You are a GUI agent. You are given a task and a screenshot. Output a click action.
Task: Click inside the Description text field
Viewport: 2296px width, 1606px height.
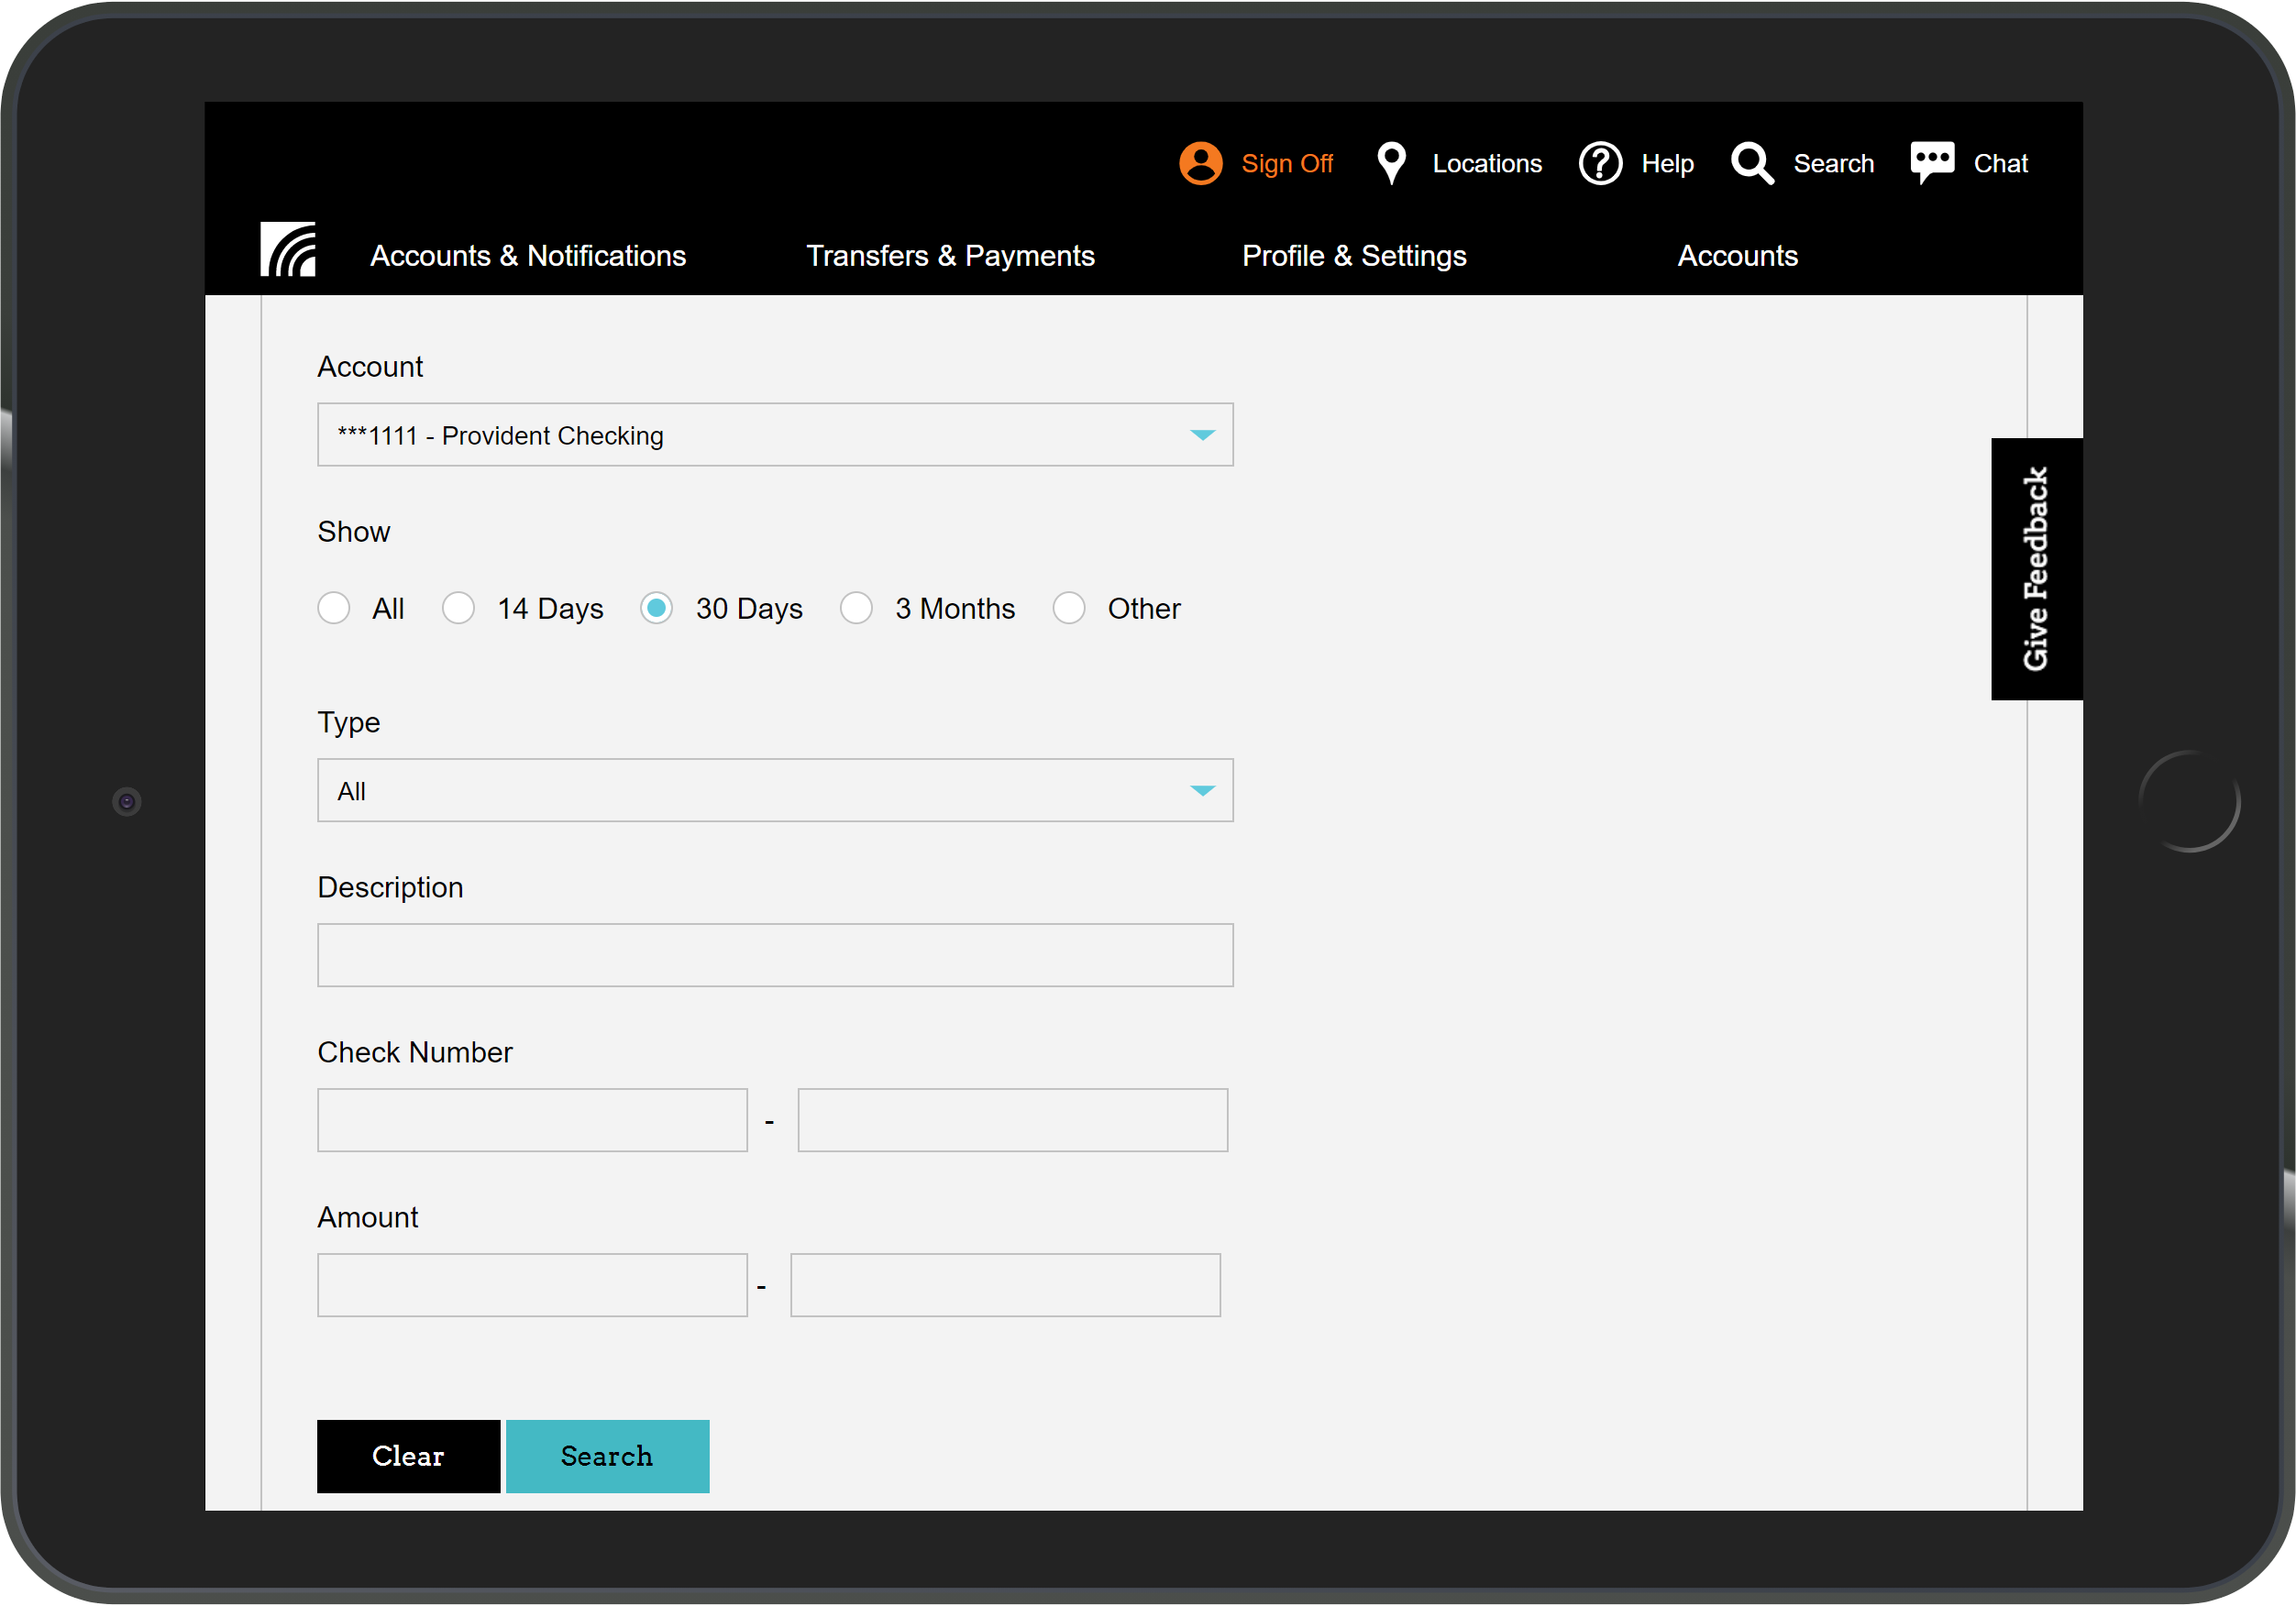775,955
